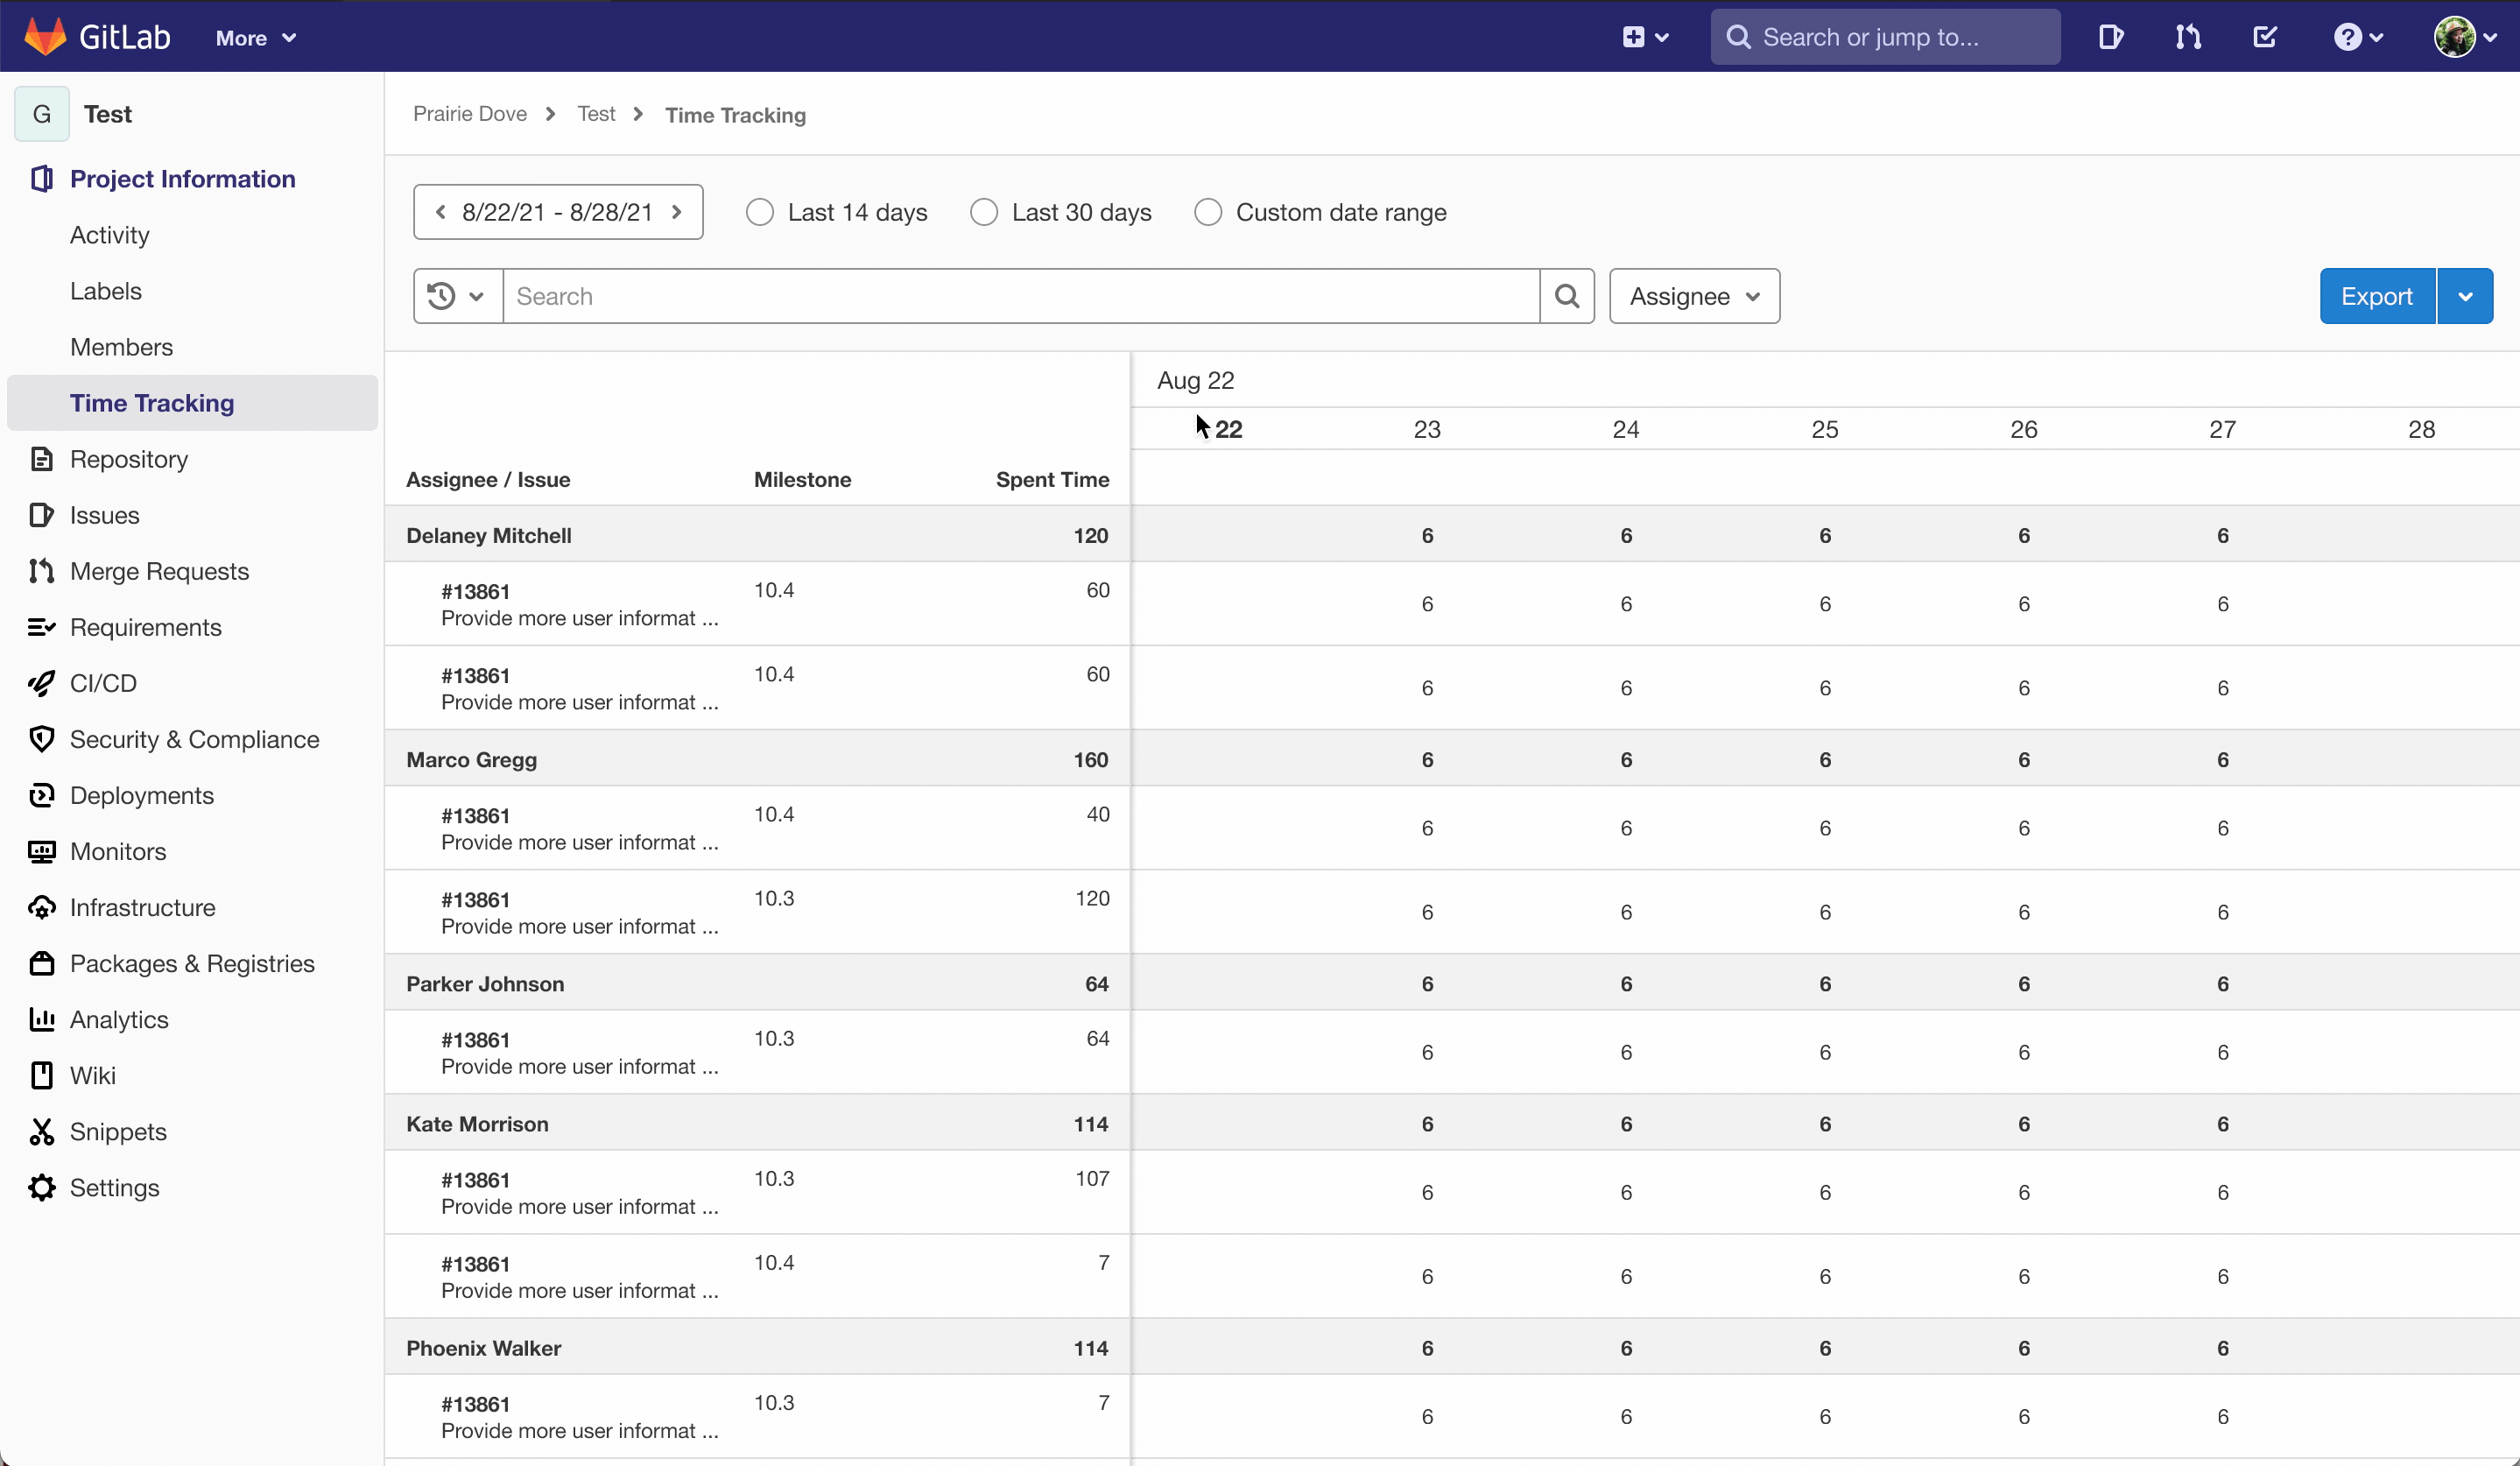Go to next week with right chevron
This screenshot has width=2520, height=1466.
point(677,212)
